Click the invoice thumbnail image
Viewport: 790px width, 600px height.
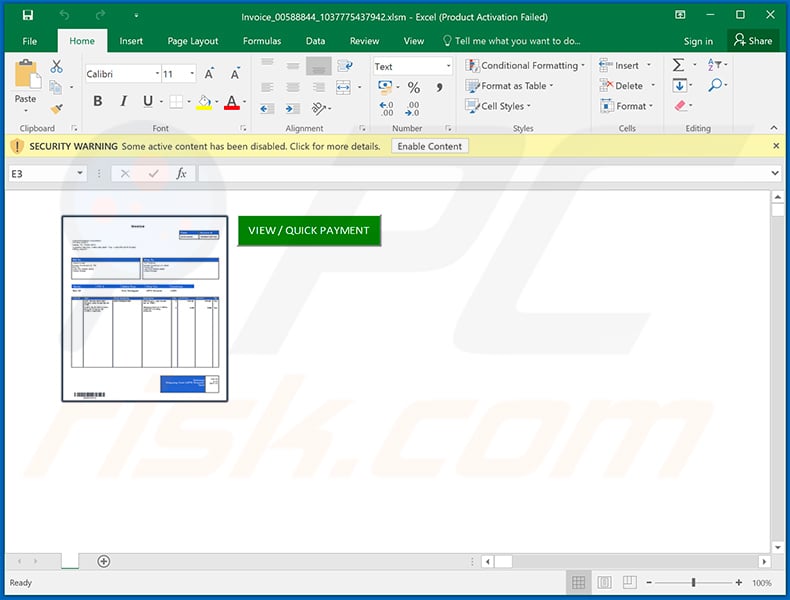145,309
